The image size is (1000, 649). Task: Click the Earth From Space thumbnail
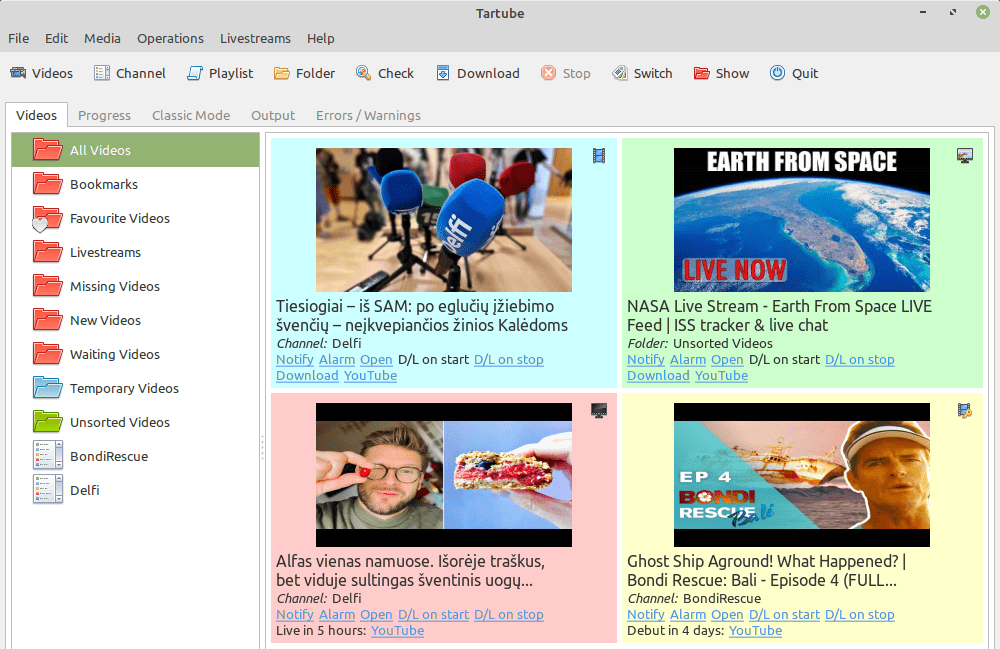[x=801, y=220]
